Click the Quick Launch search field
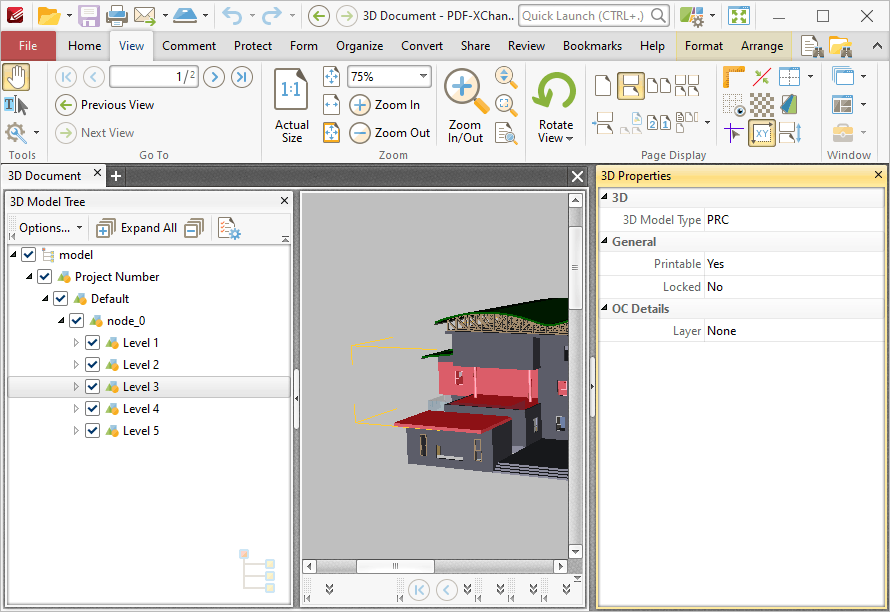 coord(594,16)
